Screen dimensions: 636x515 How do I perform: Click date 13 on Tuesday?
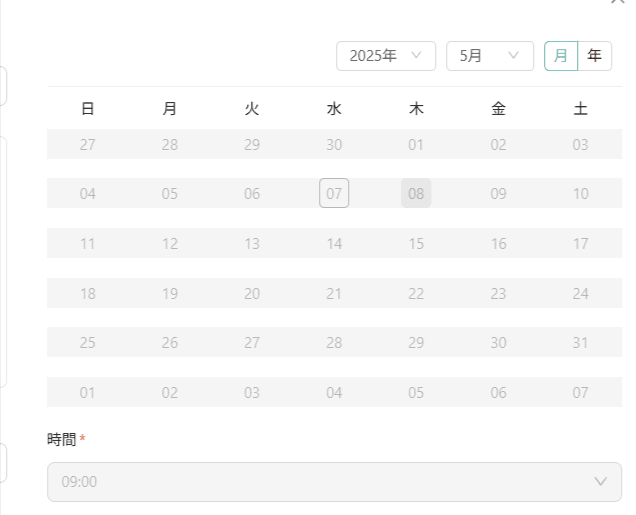(x=252, y=243)
